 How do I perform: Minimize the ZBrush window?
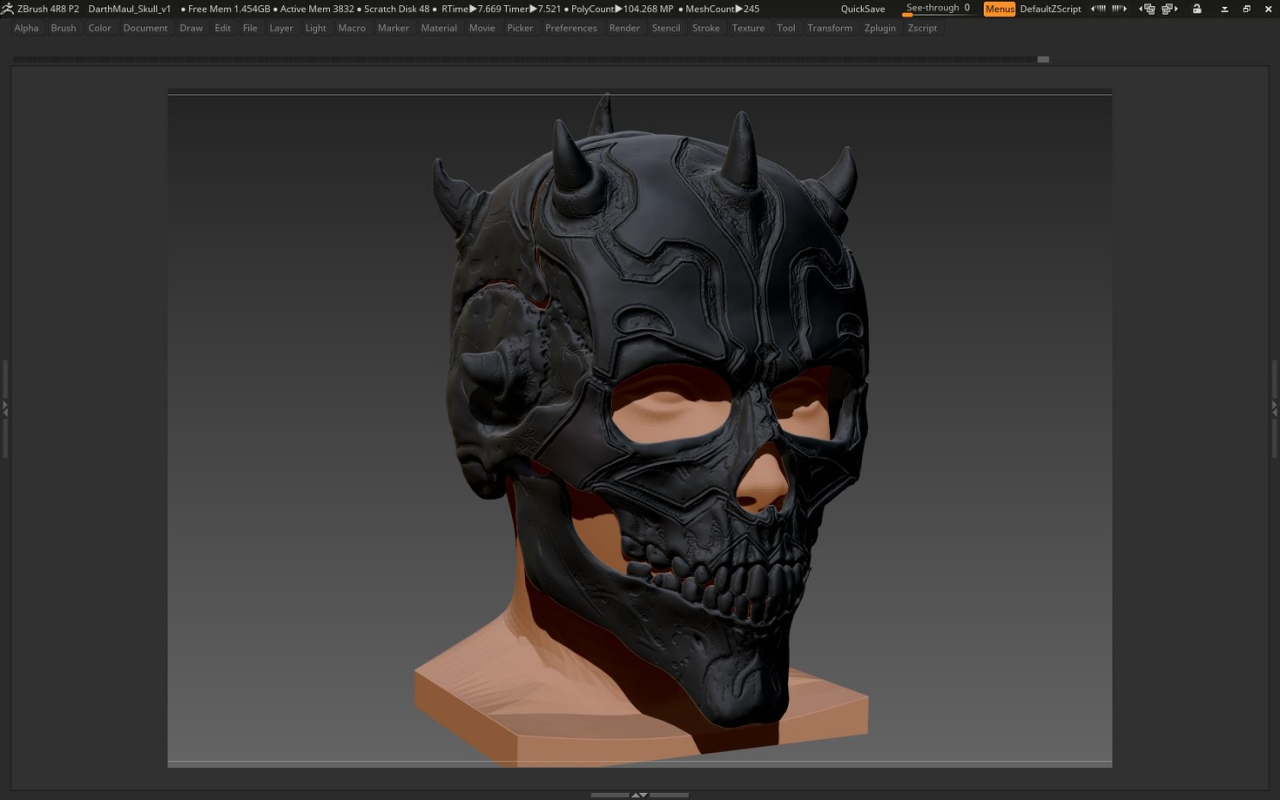(x=1225, y=9)
